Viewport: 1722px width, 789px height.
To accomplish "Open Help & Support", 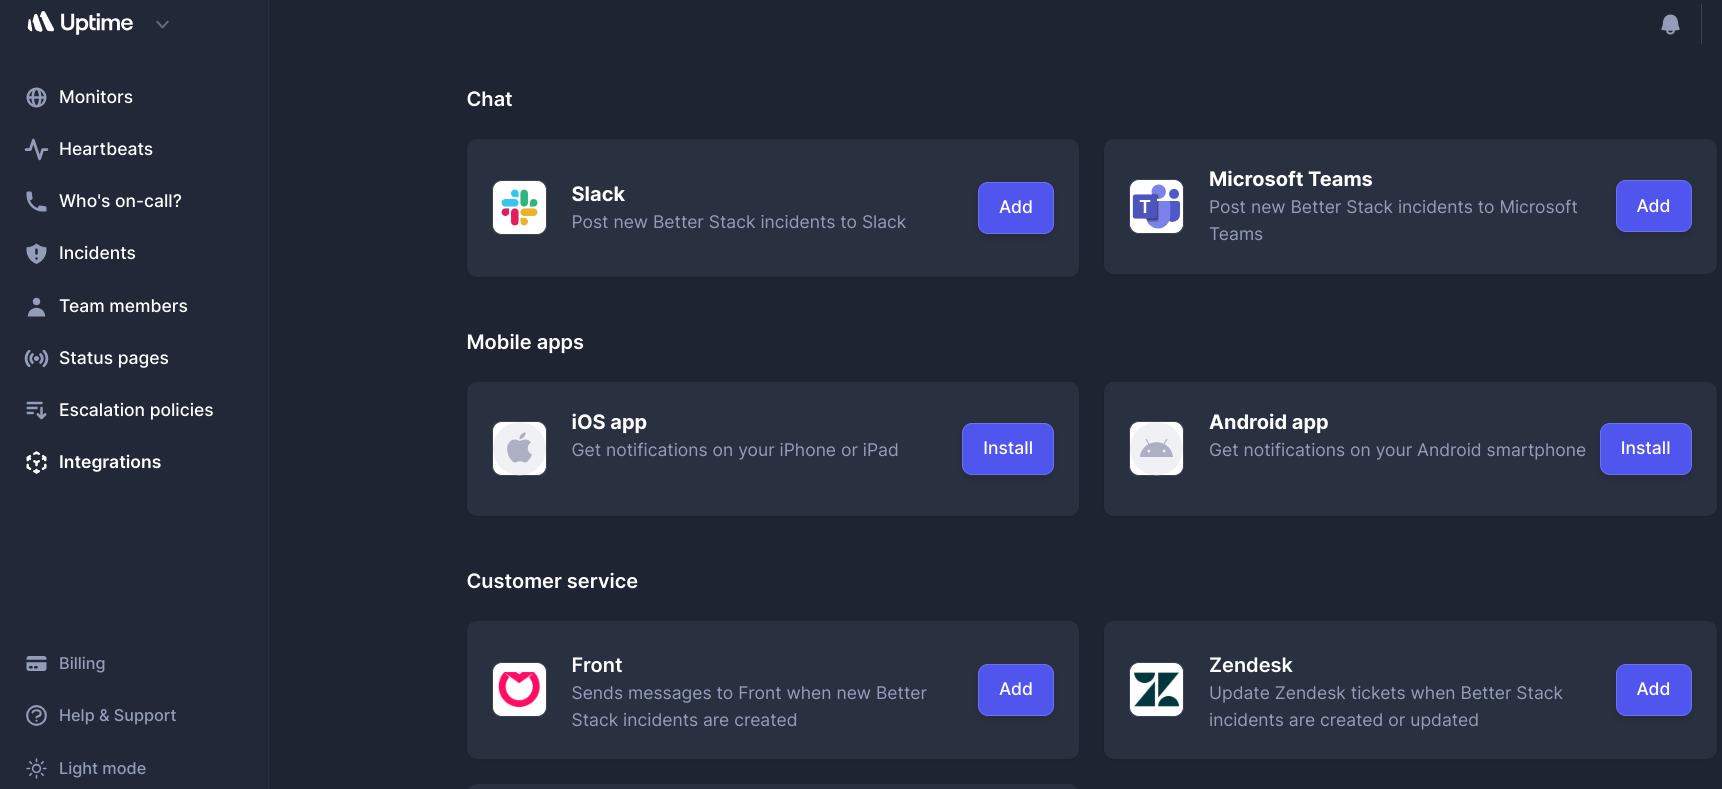I will click(117, 715).
